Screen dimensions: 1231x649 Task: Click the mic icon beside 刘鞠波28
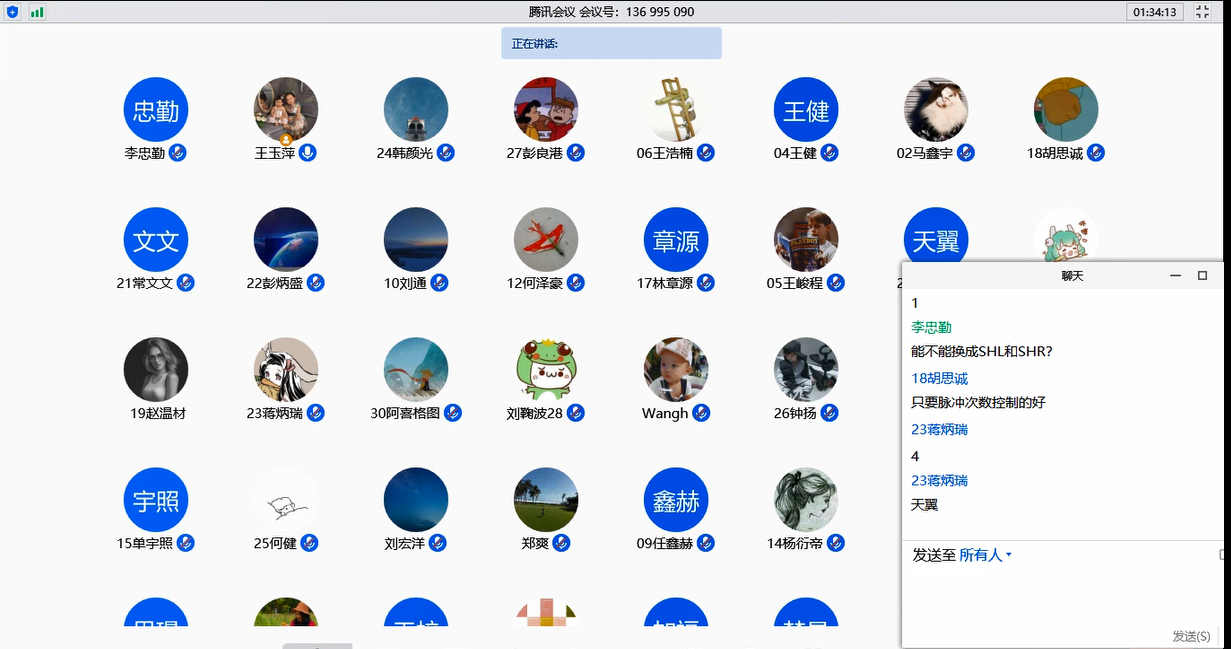pyautogui.click(x=576, y=413)
